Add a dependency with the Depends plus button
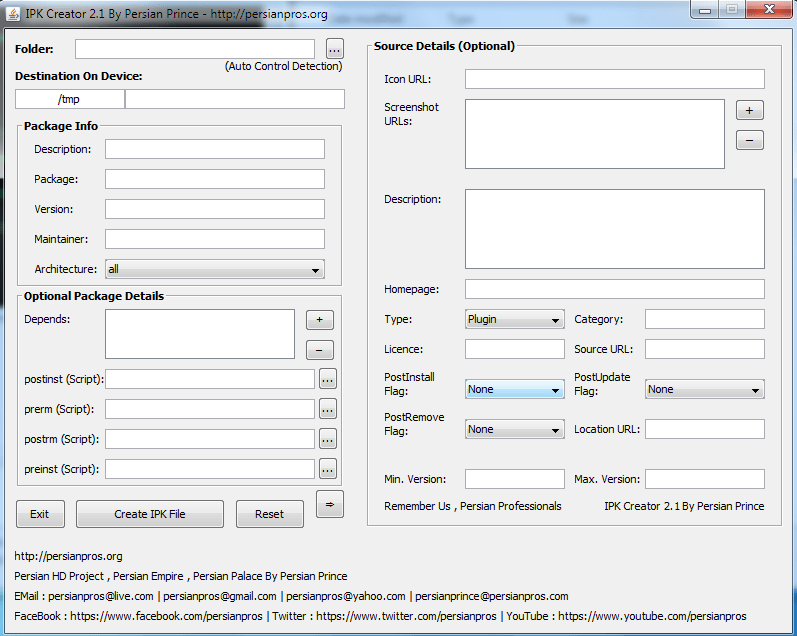The width and height of the screenshot is (797, 636). click(319, 320)
